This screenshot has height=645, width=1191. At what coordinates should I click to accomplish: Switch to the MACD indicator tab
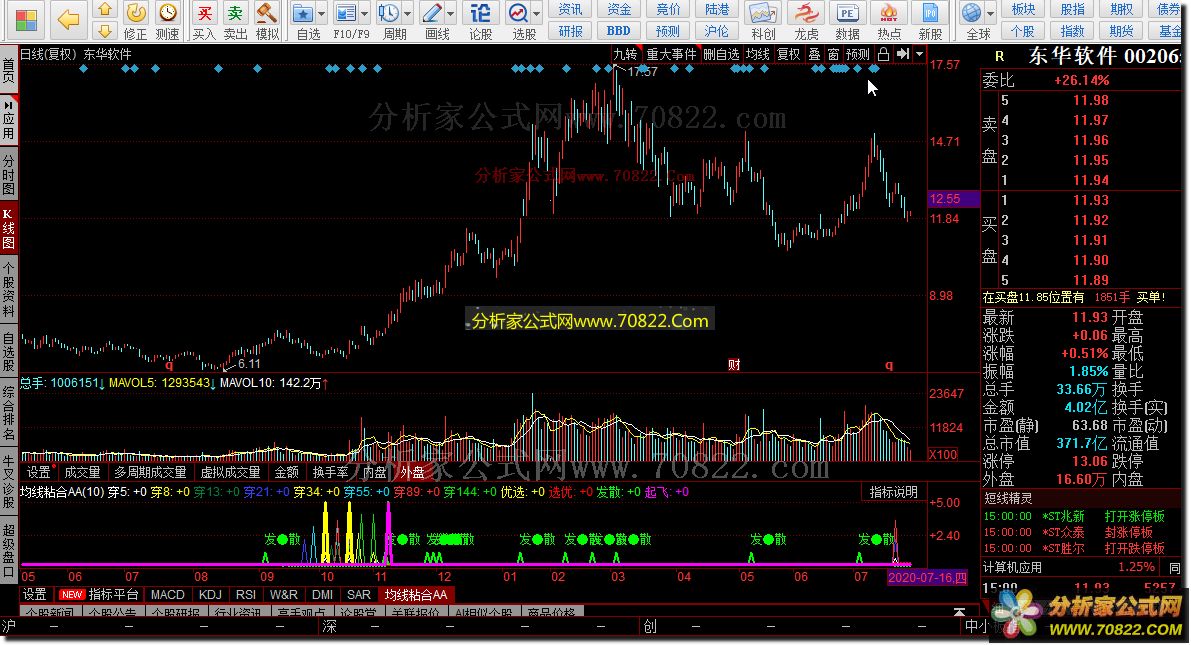click(x=167, y=595)
